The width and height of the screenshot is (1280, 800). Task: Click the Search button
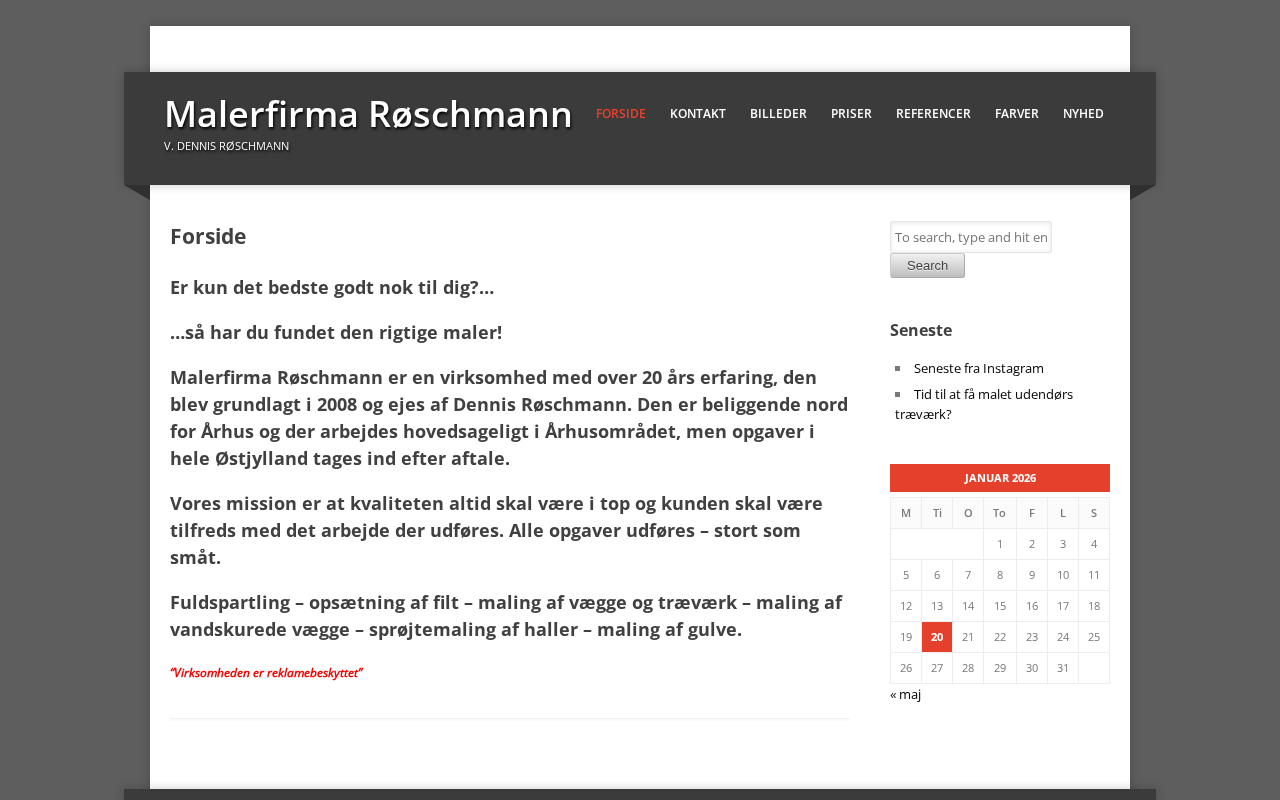click(x=927, y=266)
